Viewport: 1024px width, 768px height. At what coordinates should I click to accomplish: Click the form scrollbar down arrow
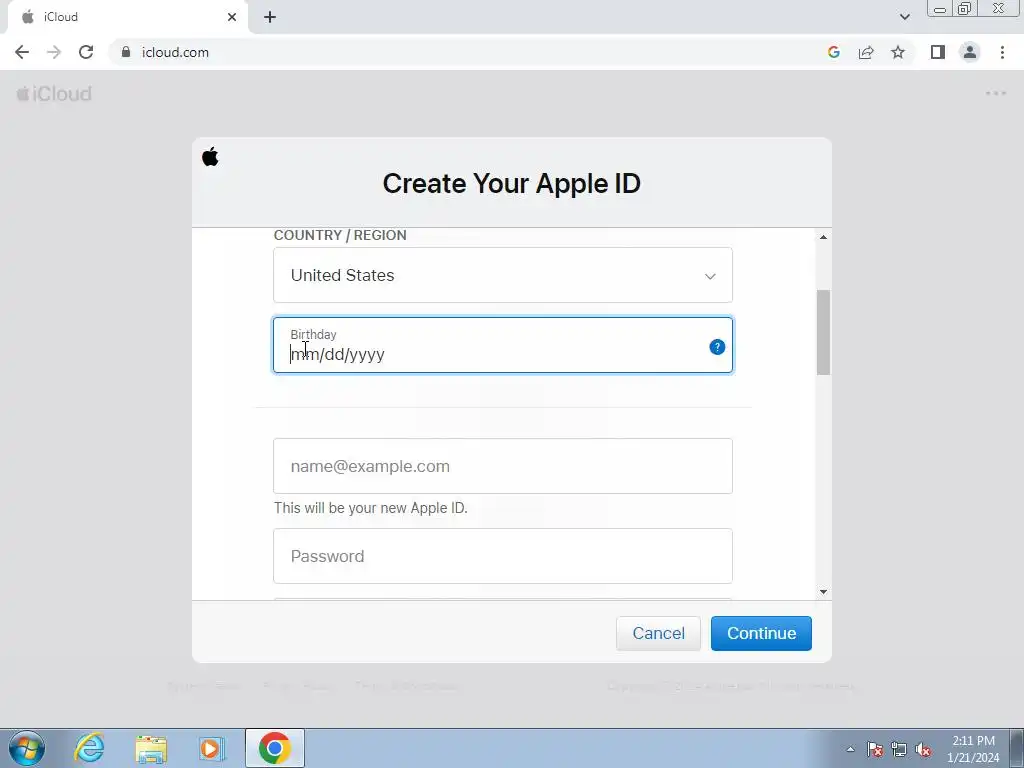pyautogui.click(x=823, y=592)
